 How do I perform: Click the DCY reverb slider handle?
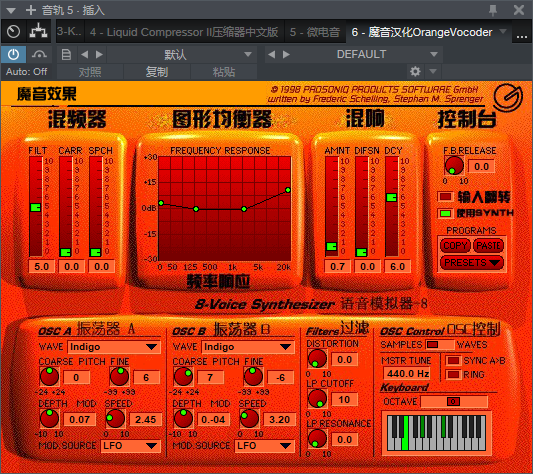pos(391,197)
